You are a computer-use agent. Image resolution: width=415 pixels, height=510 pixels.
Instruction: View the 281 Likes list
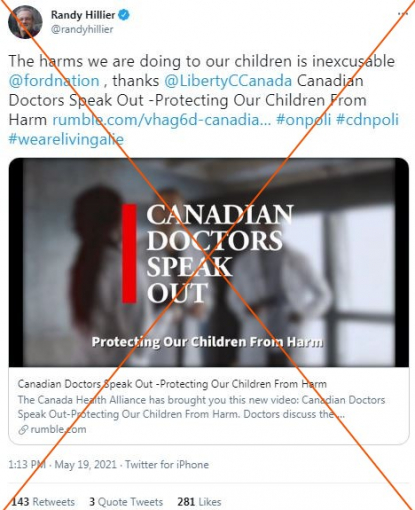click(x=199, y=502)
